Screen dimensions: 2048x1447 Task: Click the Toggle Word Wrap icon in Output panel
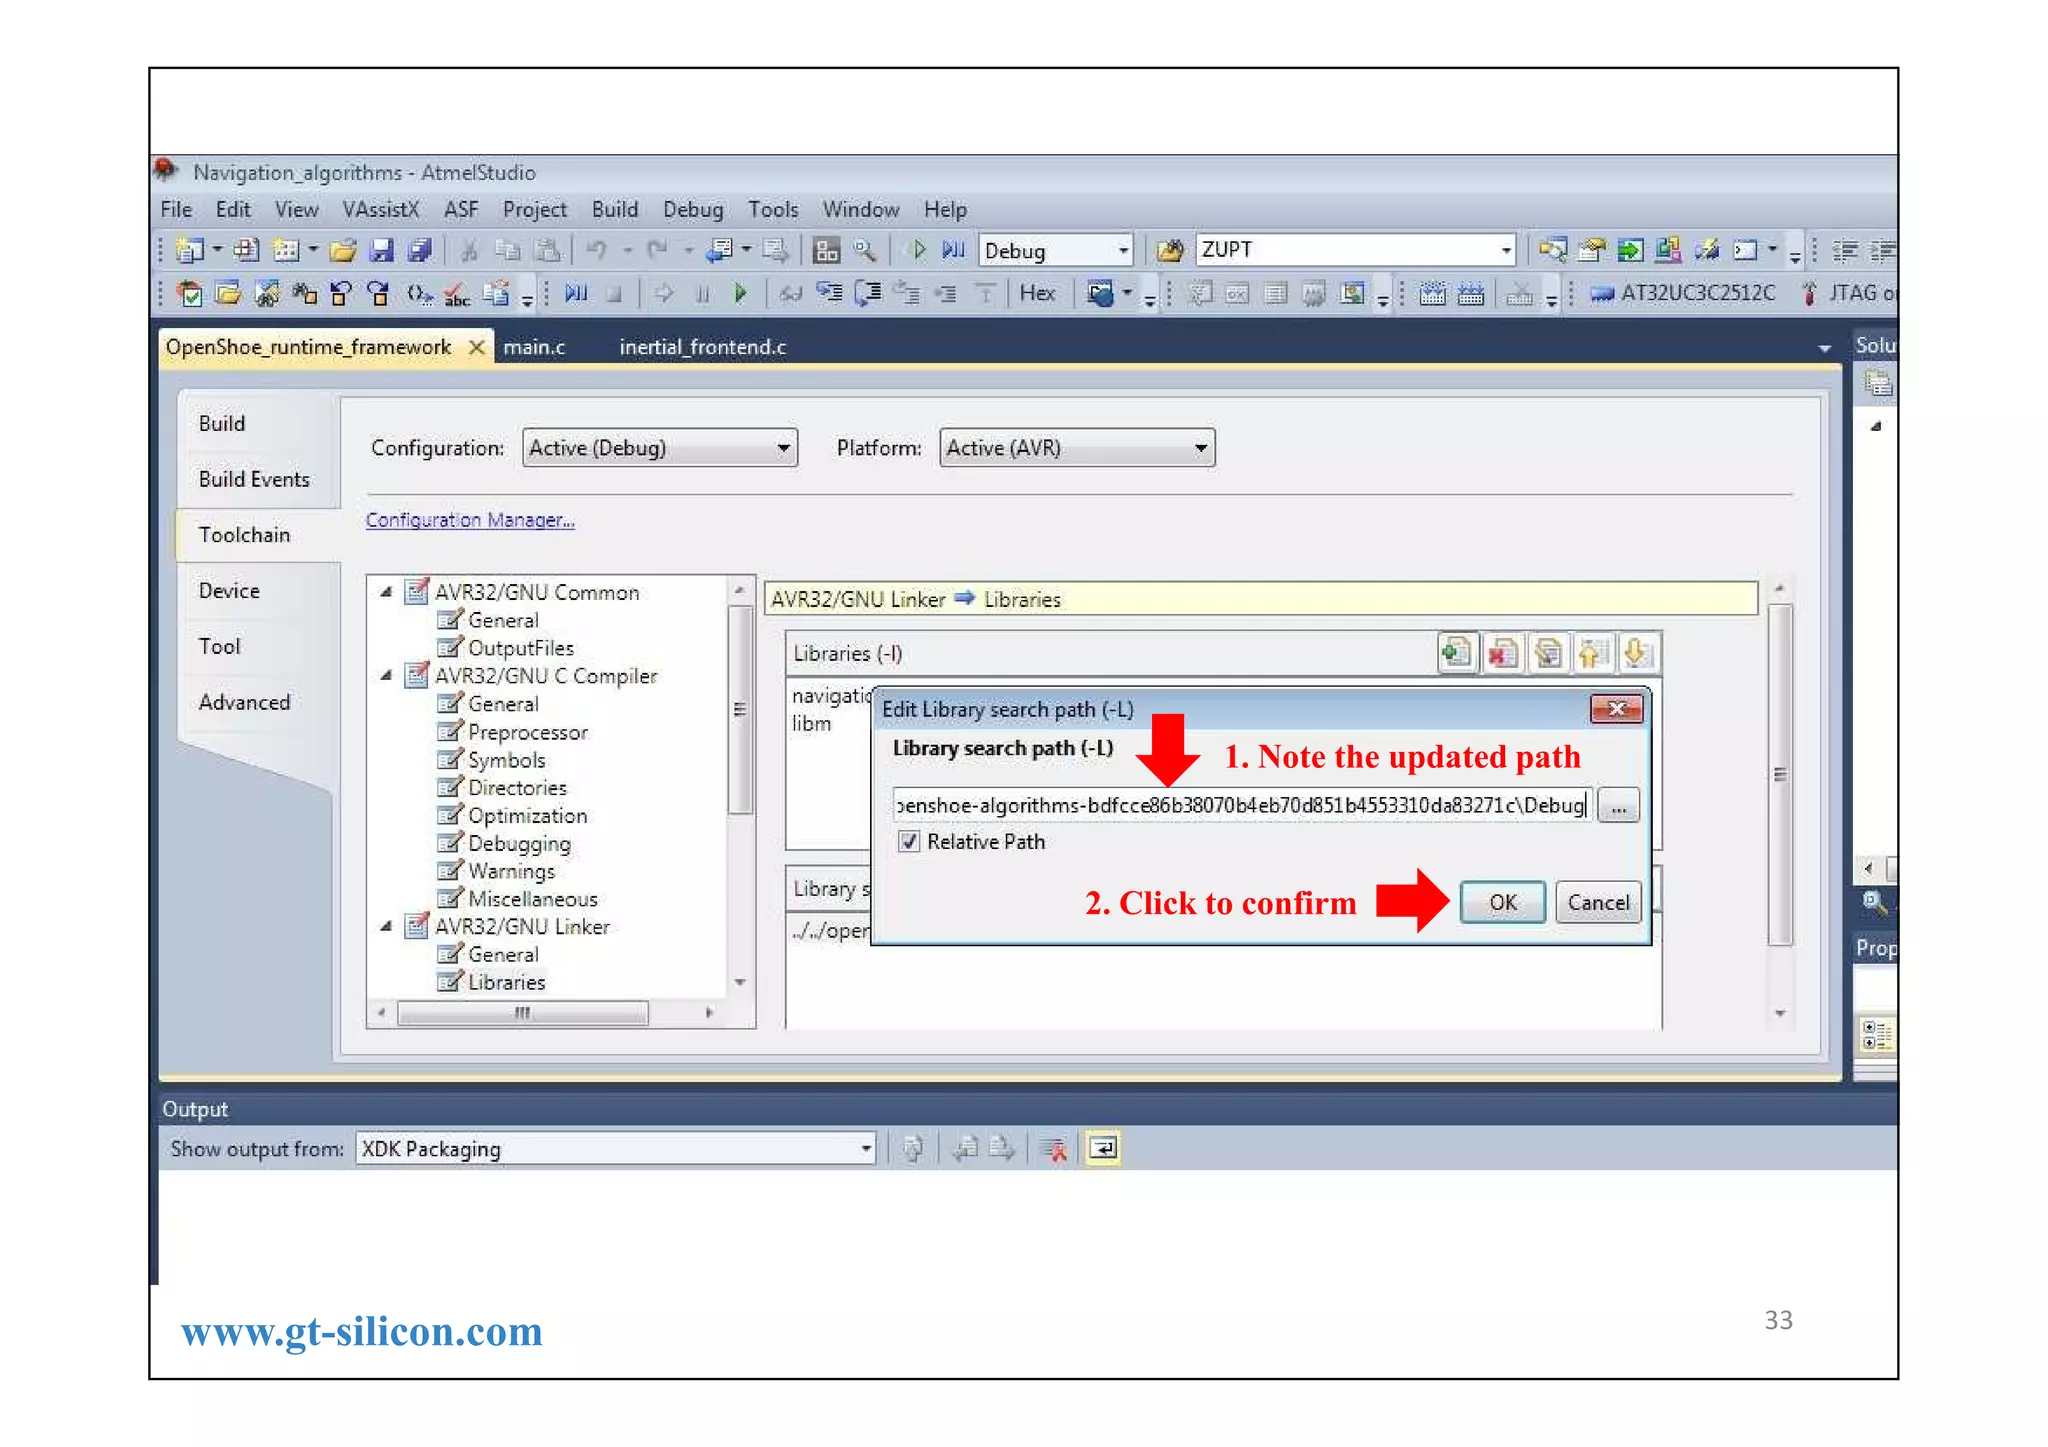pos(1102,1149)
